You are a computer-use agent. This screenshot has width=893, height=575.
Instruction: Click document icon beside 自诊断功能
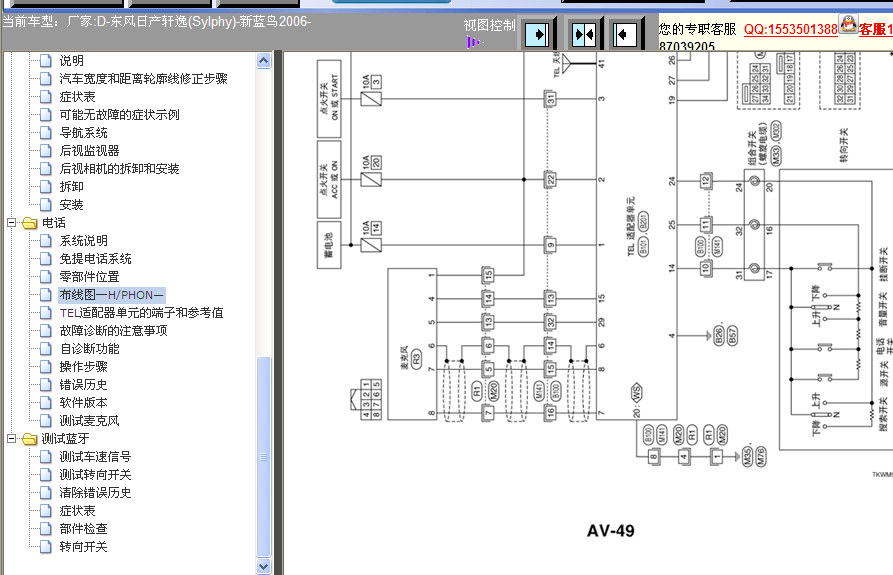46,348
